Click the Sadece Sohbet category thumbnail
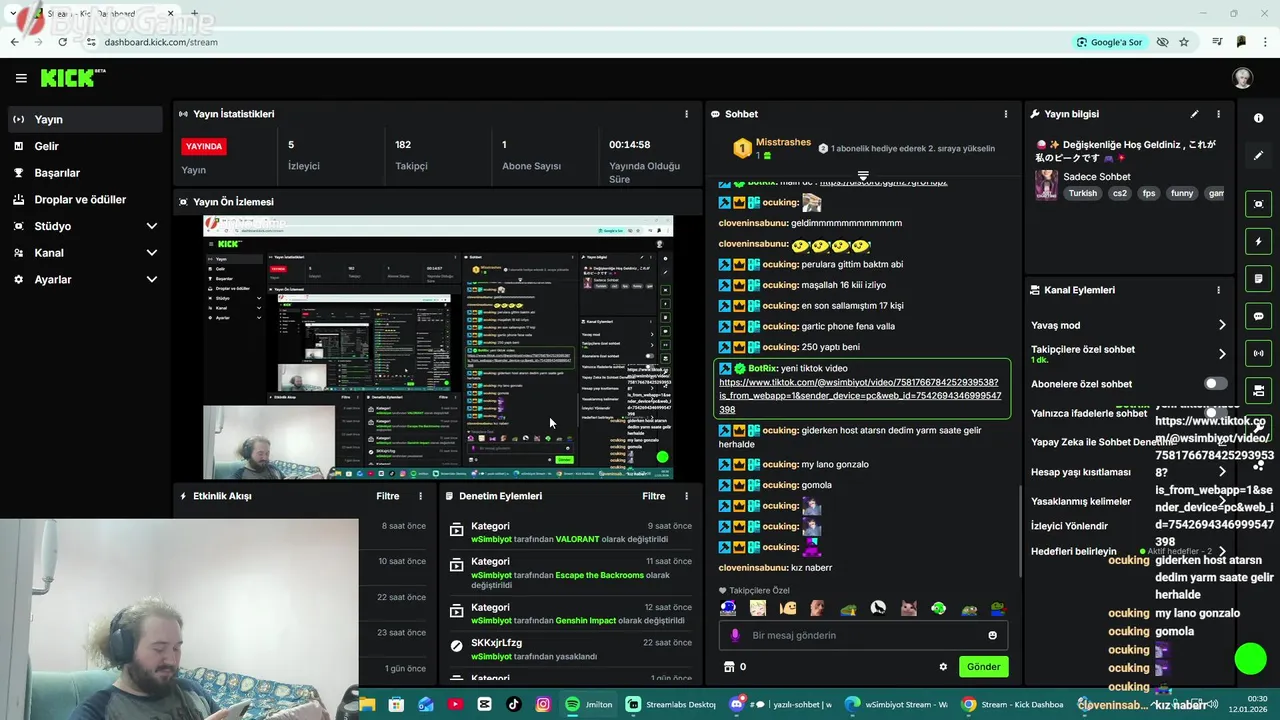Viewport: 1280px width, 720px height. point(1046,185)
